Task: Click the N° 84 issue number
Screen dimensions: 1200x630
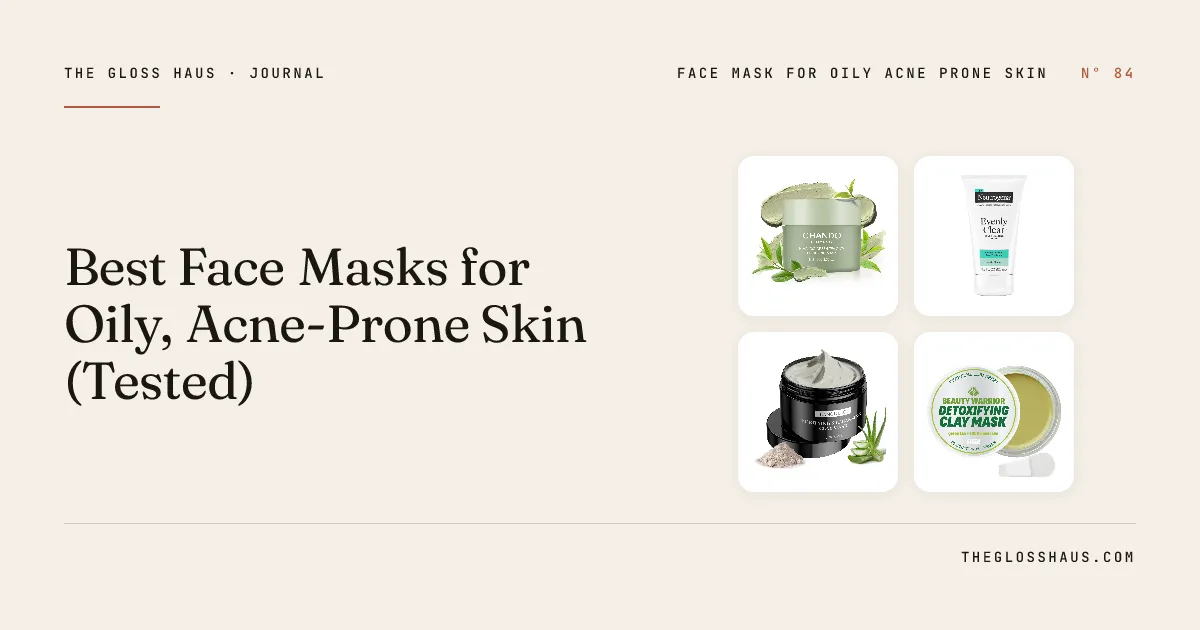Action: [x=1108, y=73]
